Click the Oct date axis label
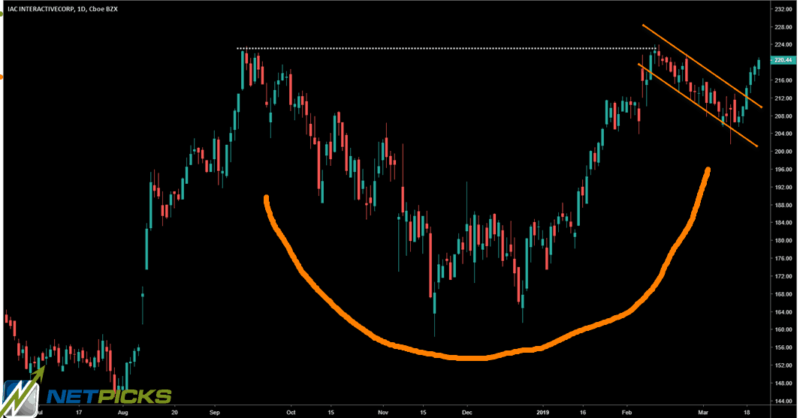 tap(291, 412)
